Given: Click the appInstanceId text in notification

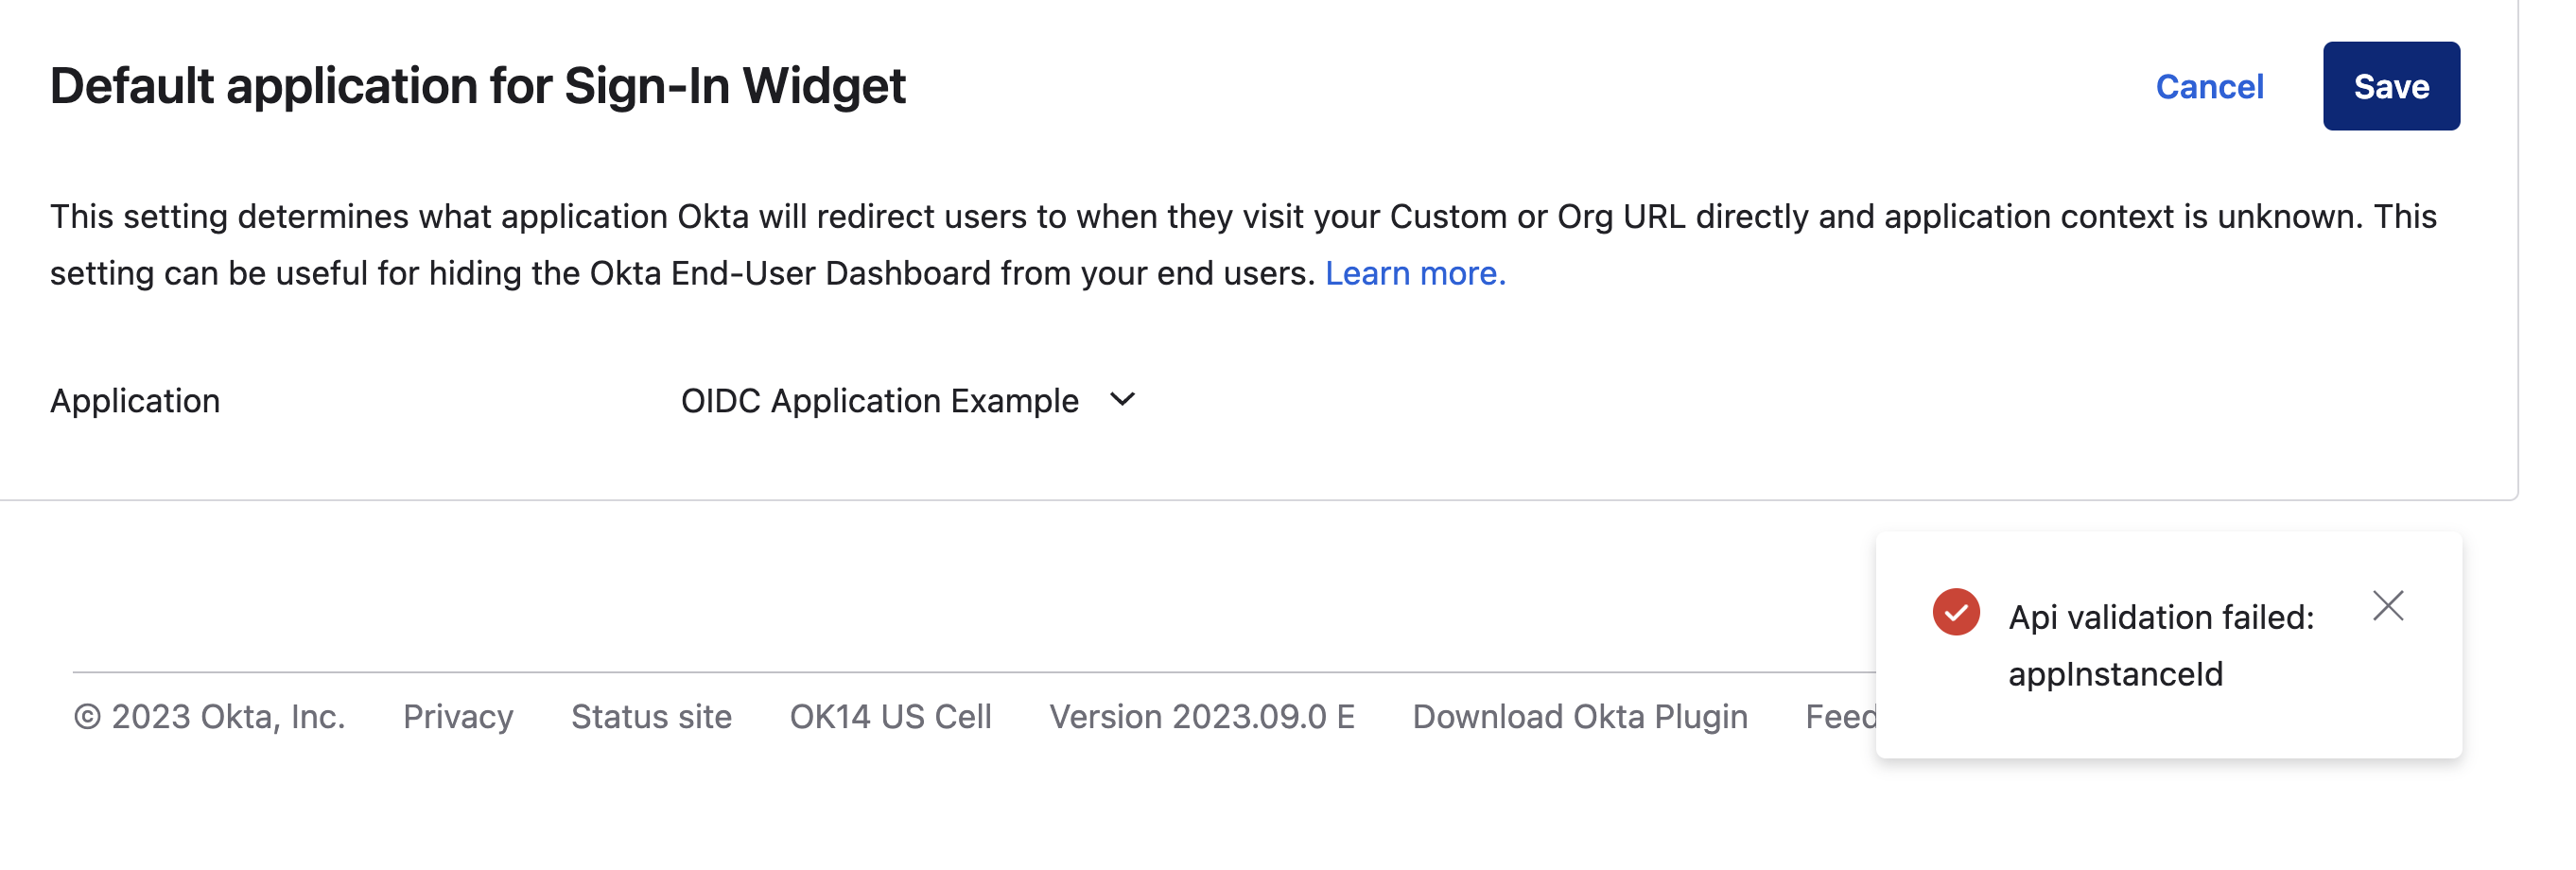Looking at the screenshot, I should (2114, 674).
